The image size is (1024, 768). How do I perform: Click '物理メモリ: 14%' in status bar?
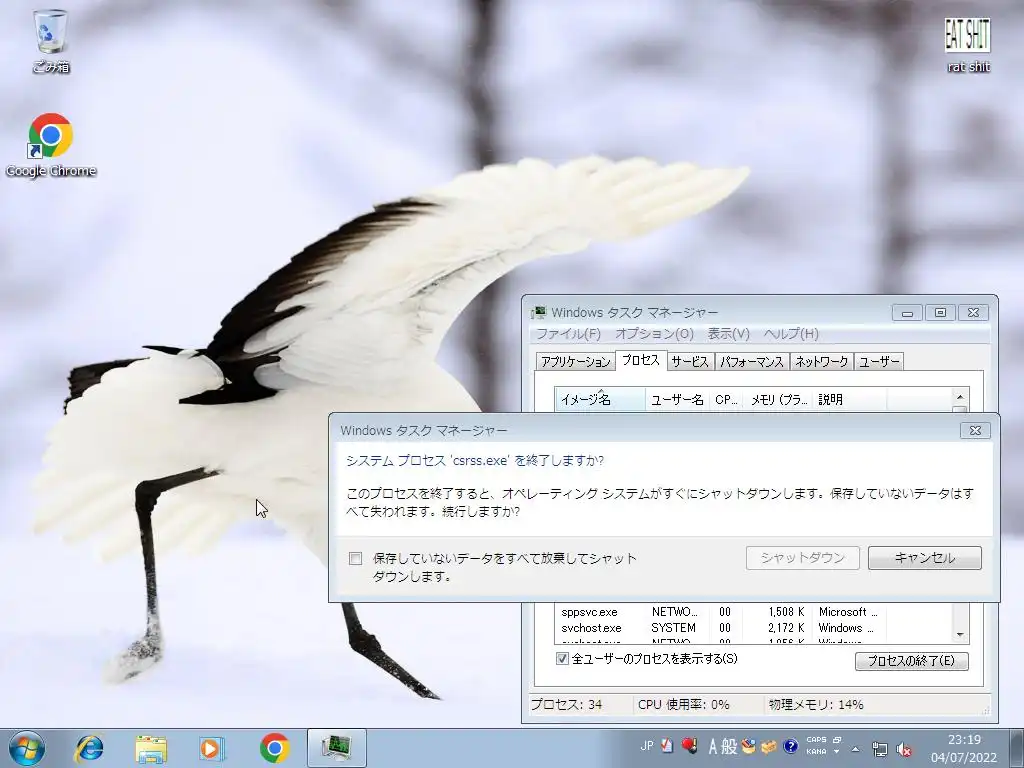coord(816,705)
